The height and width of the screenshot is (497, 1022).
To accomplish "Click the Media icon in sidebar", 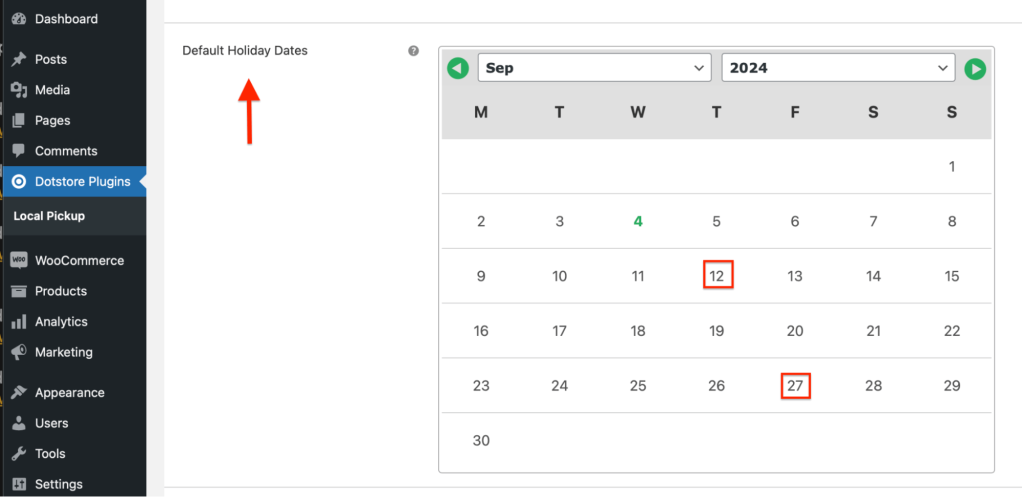I will pos(19,90).
